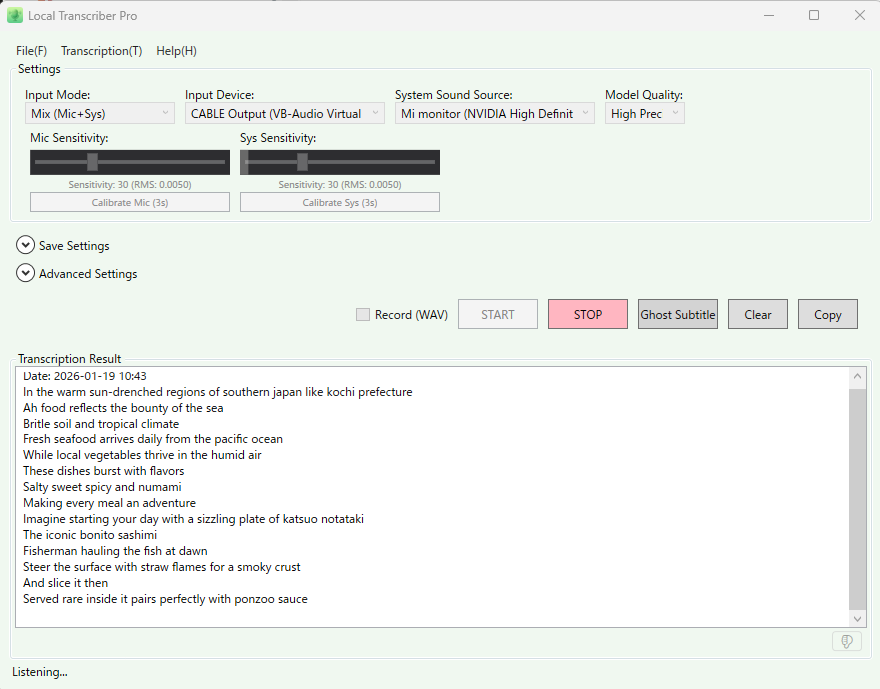Click line 'Fisherman hauling the fish at dawn'
This screenshot has height=689, width=880.
pyautogui.click(x=115, y=551)
